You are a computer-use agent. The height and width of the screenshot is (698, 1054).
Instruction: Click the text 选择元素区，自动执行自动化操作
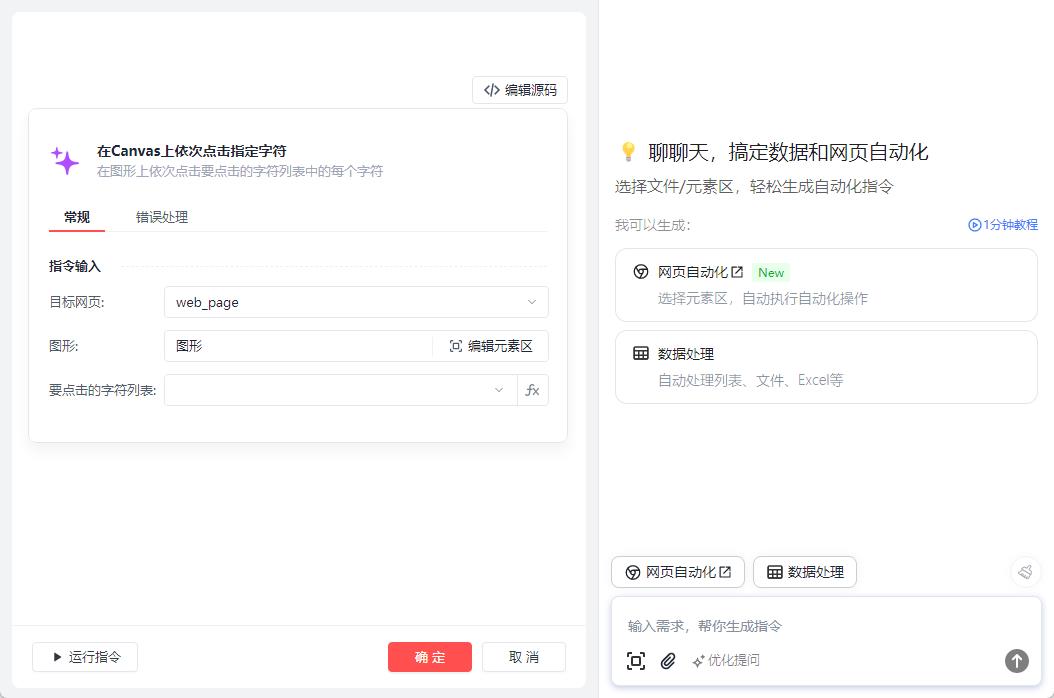(762, 299)
